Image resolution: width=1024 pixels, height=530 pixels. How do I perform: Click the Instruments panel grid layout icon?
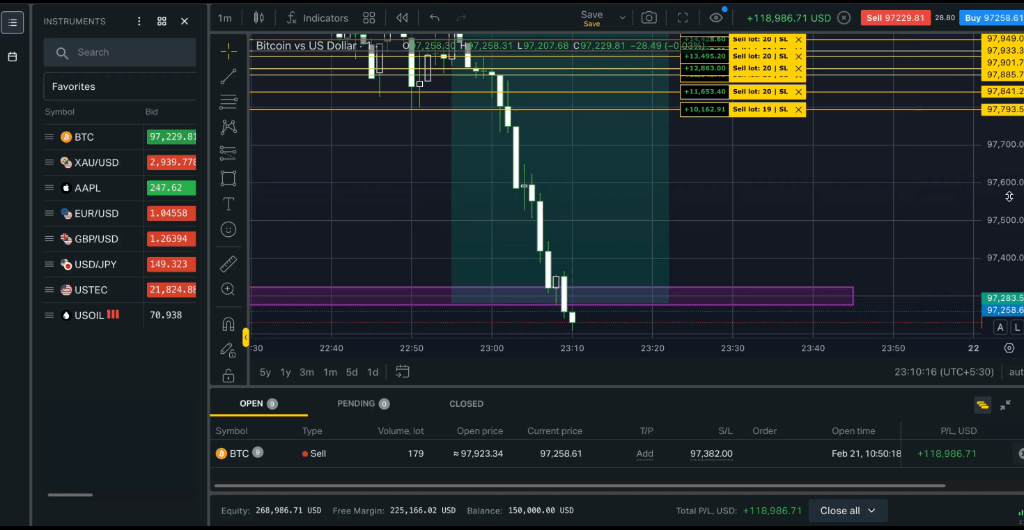pyautogui.click(x=162, y=22)
